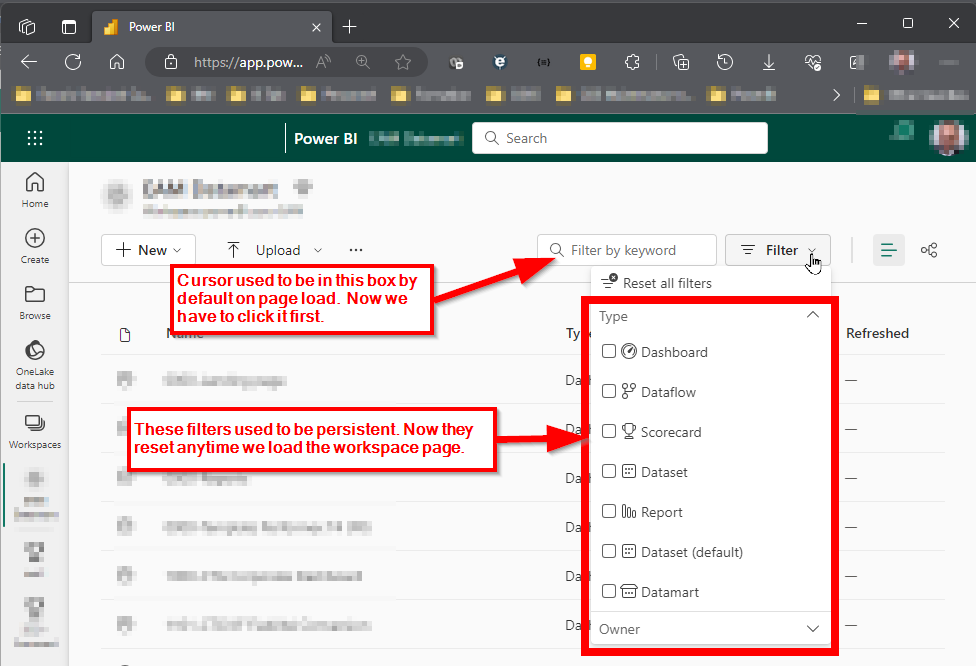Click the Filter by keyword box
This screenshot has height=666, width=976.
[x=627, y=250]
